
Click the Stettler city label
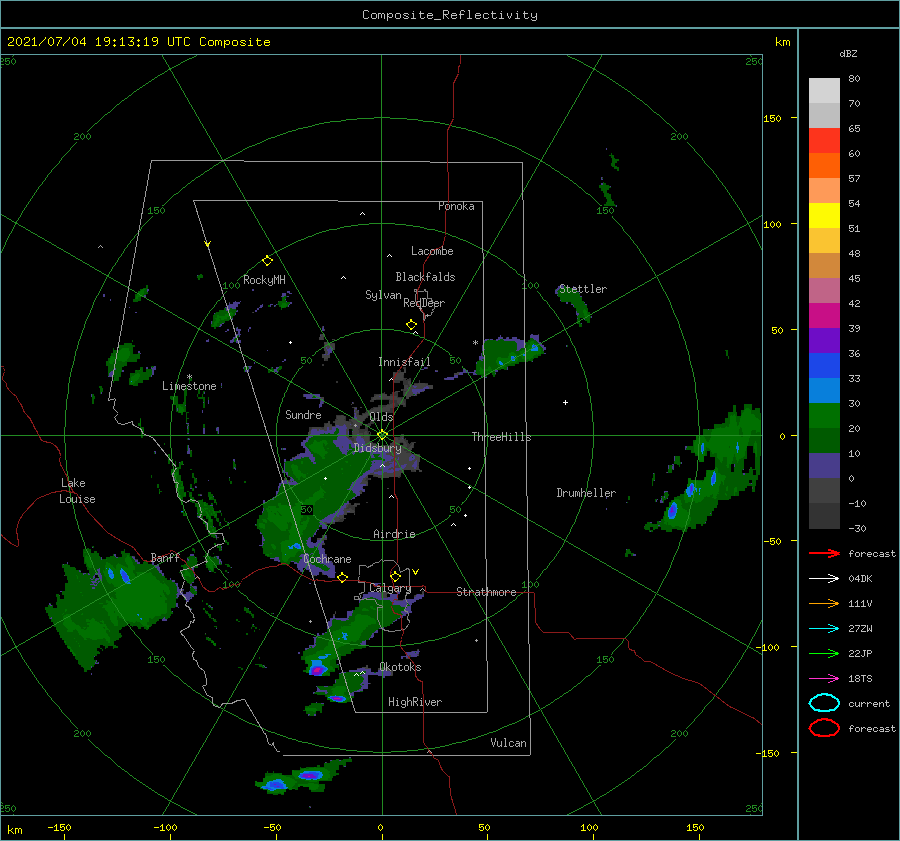(x=583, y=289)
